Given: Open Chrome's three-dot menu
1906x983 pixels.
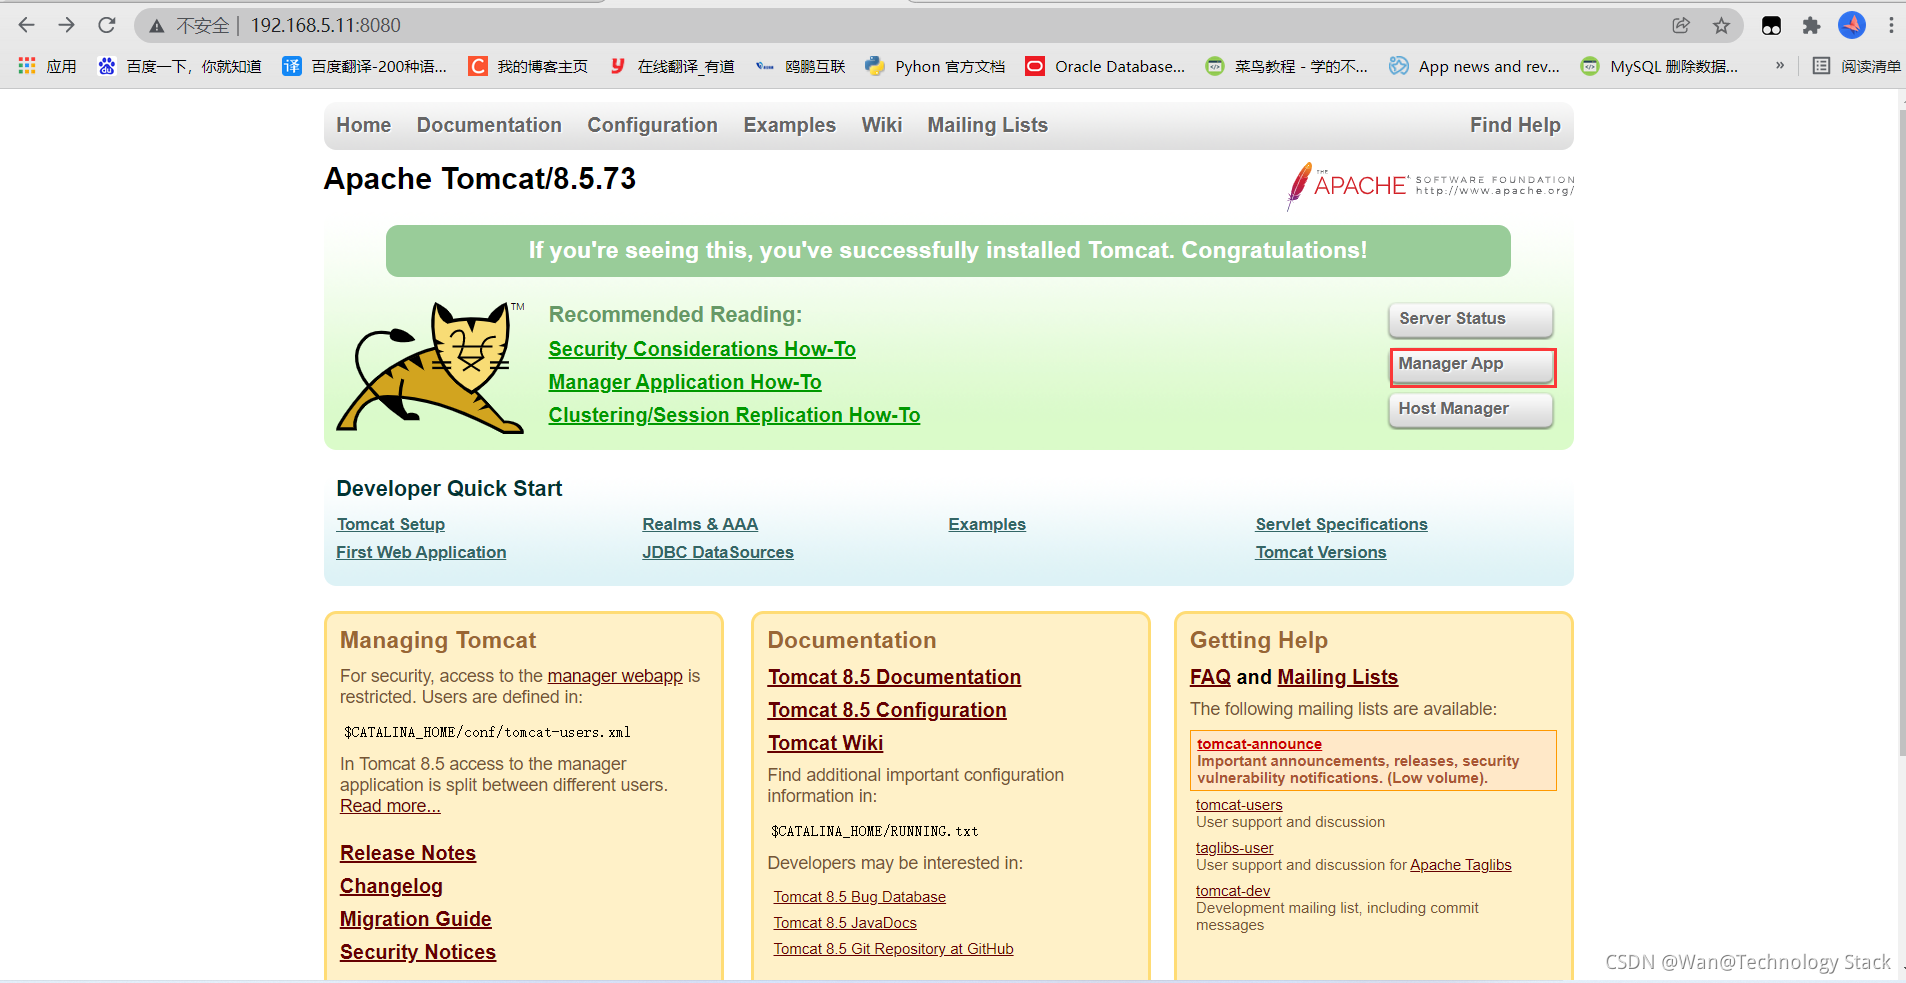Looking at the screenshot, I should pos(1891,25).
